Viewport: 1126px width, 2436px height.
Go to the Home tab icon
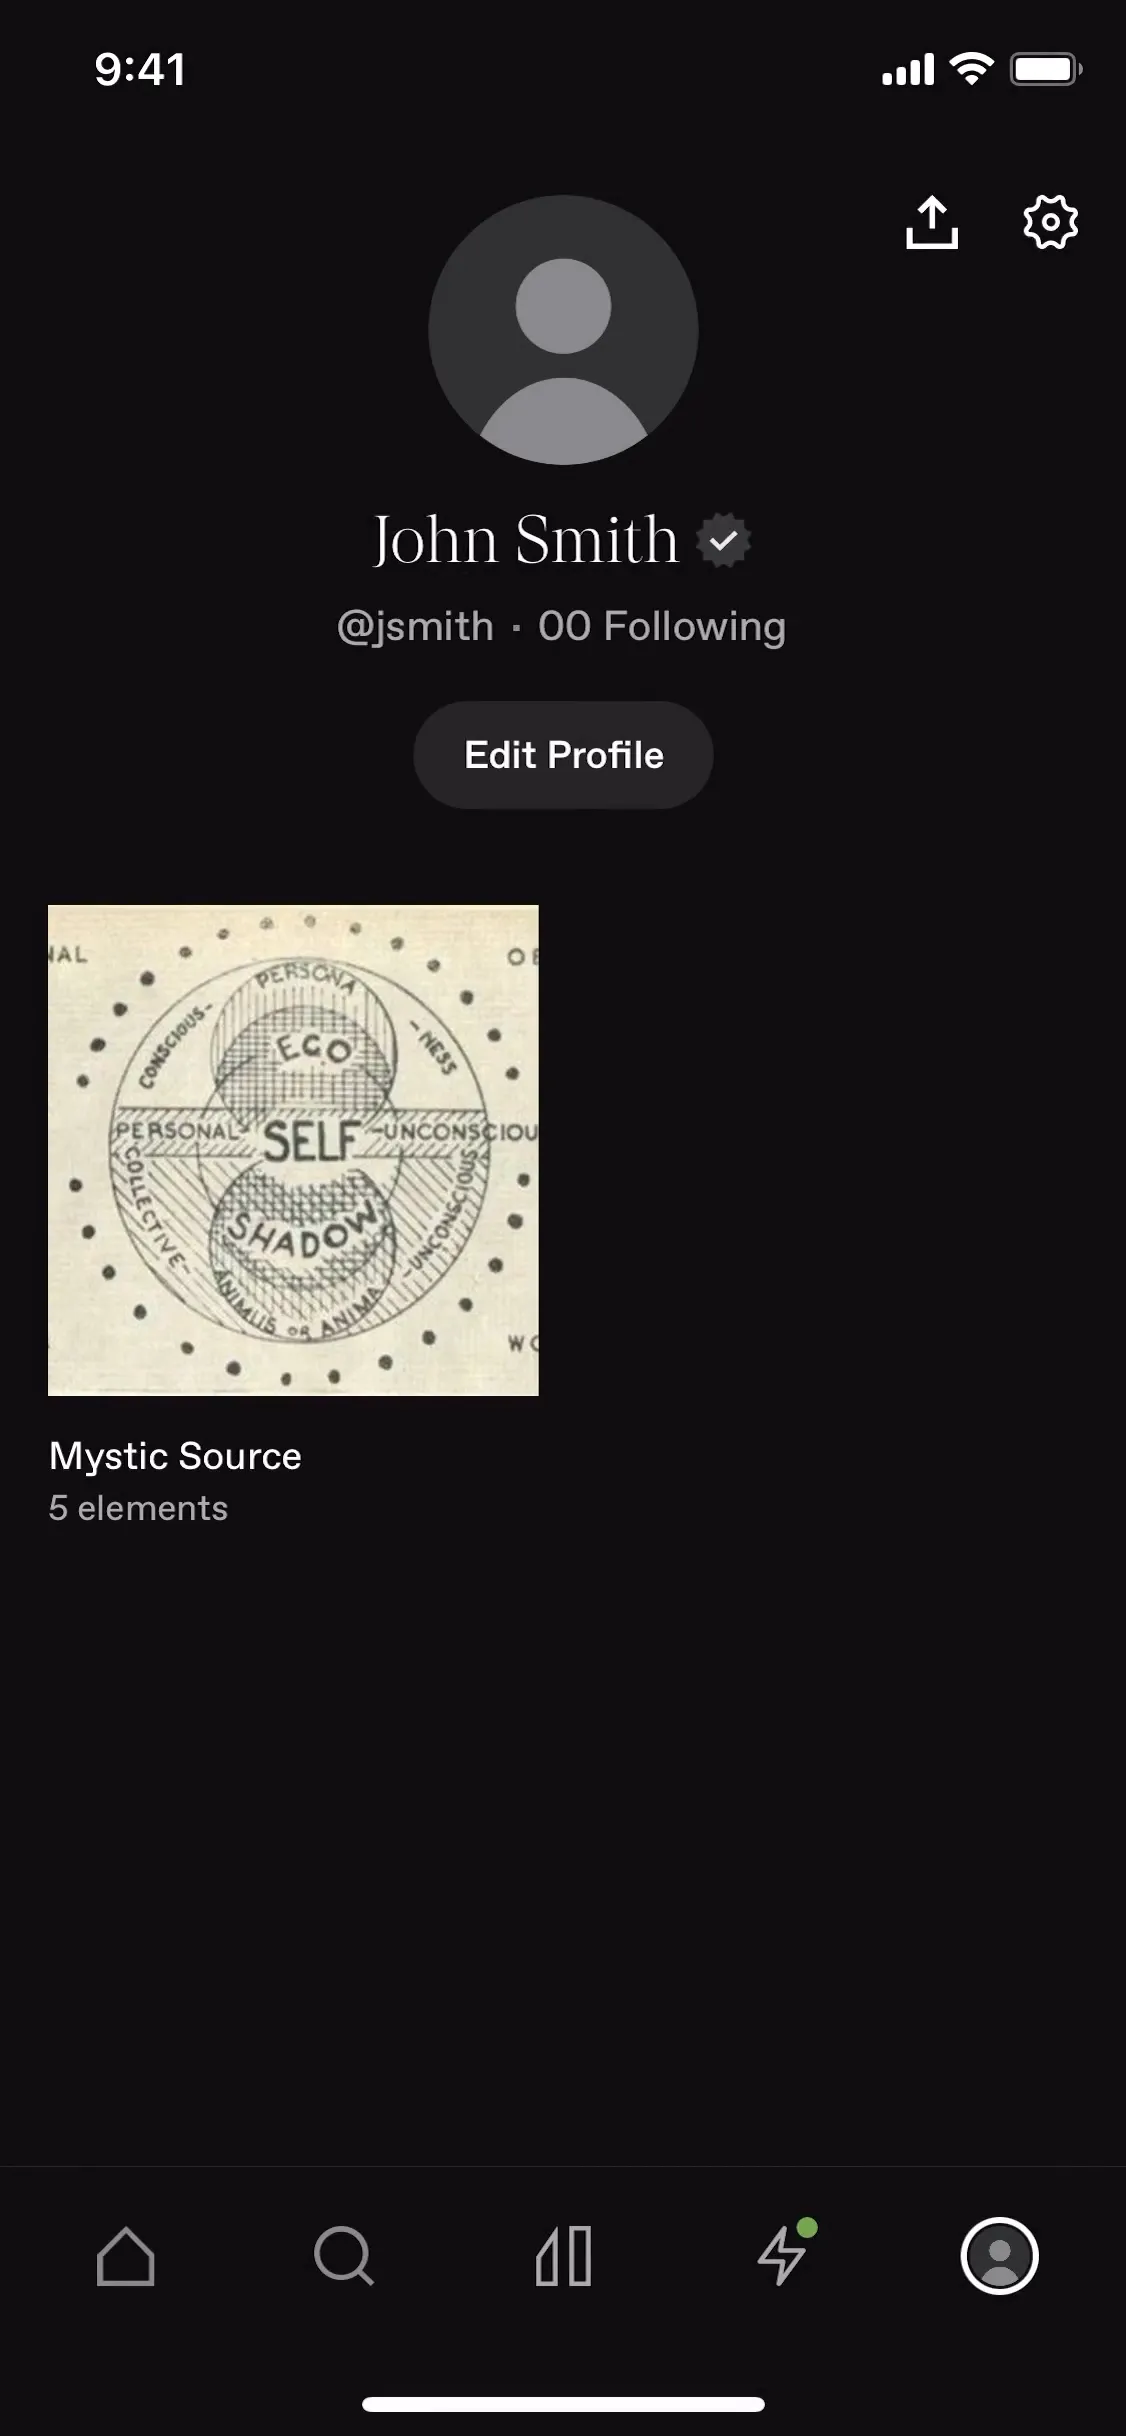click(126, 2257)
